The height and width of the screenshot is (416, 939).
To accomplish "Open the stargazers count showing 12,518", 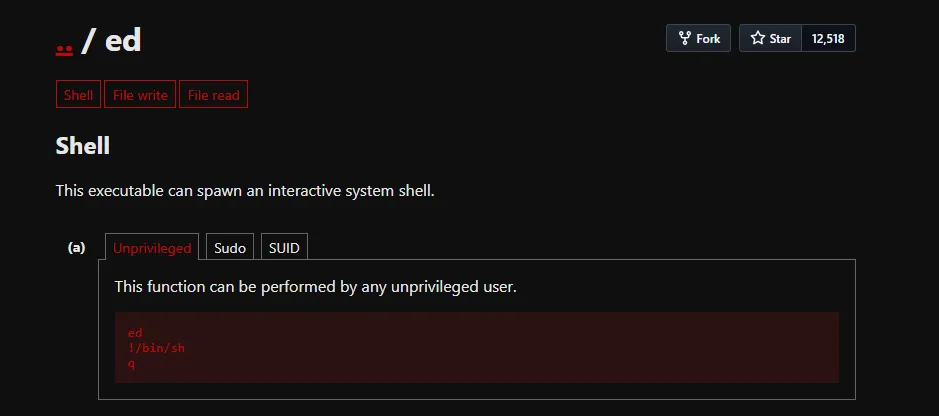I will click(x=828, y=38).
